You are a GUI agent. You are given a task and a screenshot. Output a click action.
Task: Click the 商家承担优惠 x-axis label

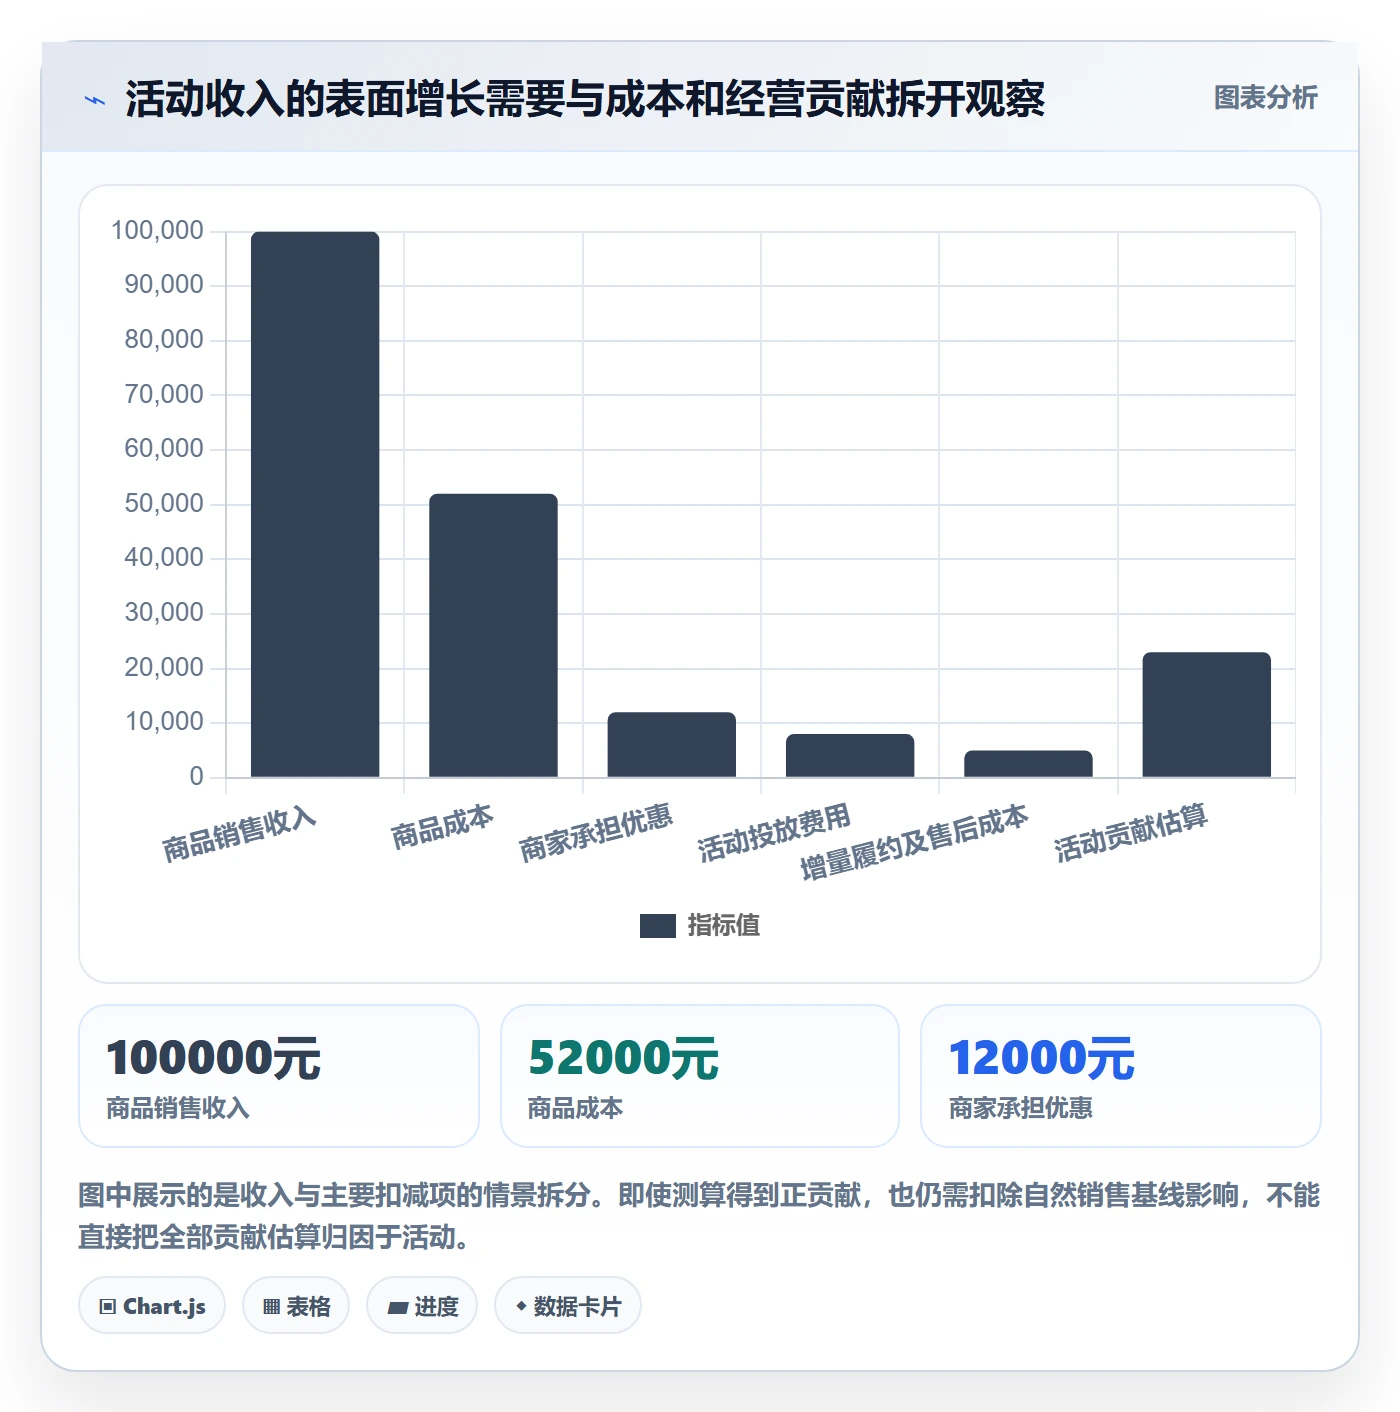pos(596,833)
